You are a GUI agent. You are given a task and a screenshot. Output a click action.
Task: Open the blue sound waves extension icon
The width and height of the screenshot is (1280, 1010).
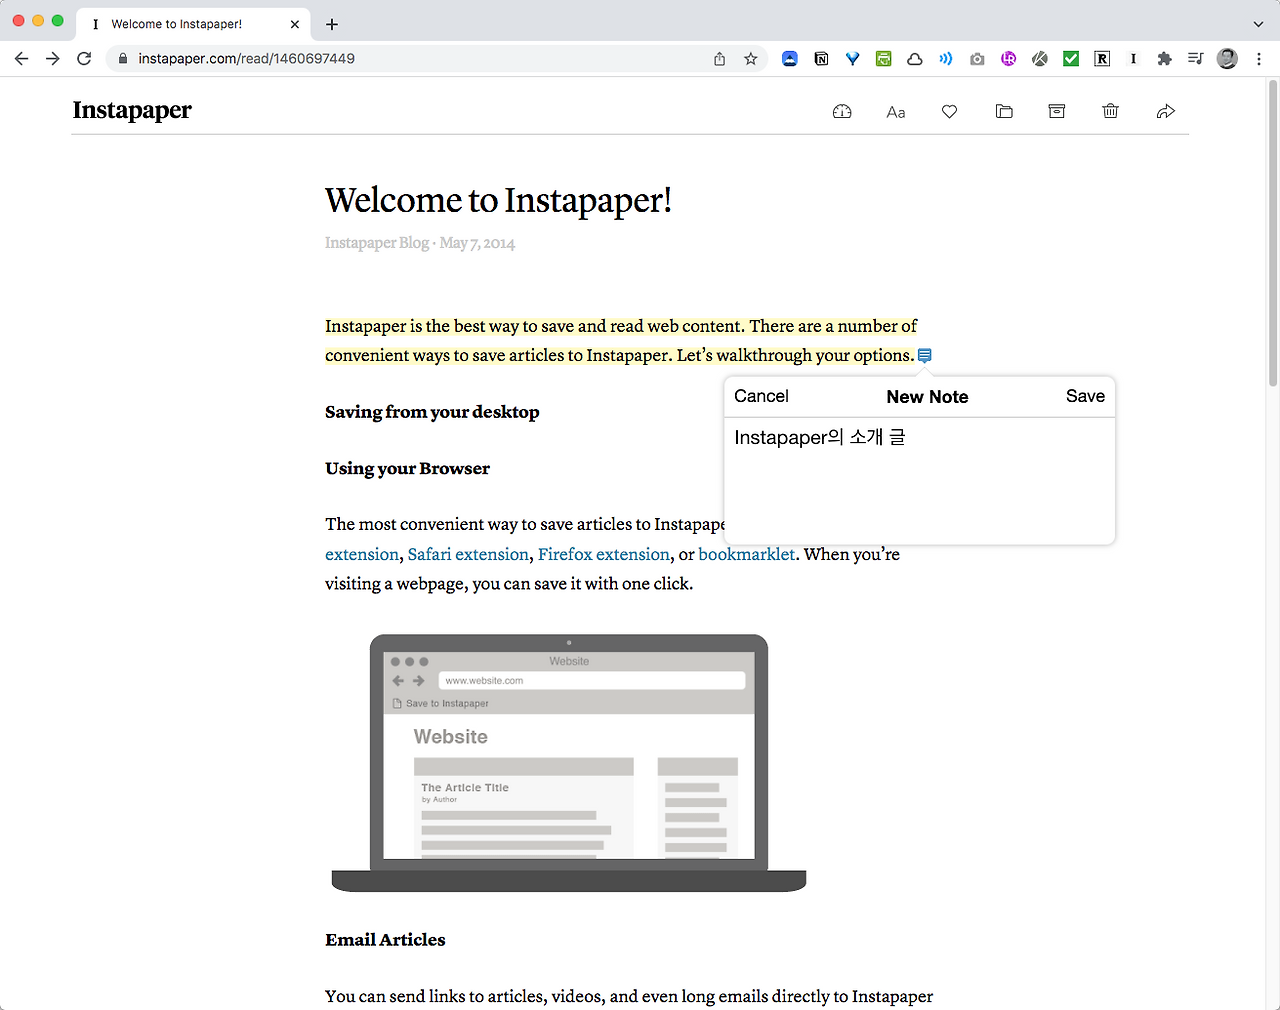click(x=946, y=59)
